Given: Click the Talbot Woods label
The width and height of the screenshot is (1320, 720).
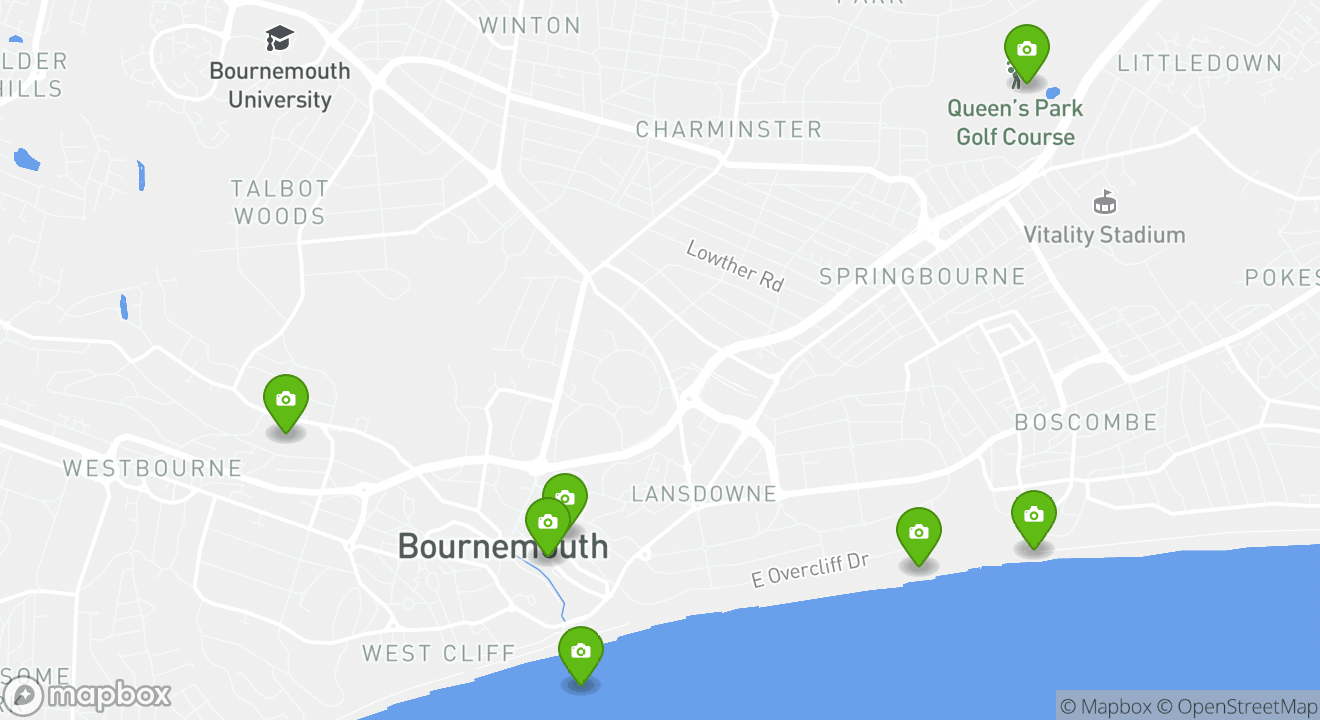Looking at the screenshot, I should point(279,202).
